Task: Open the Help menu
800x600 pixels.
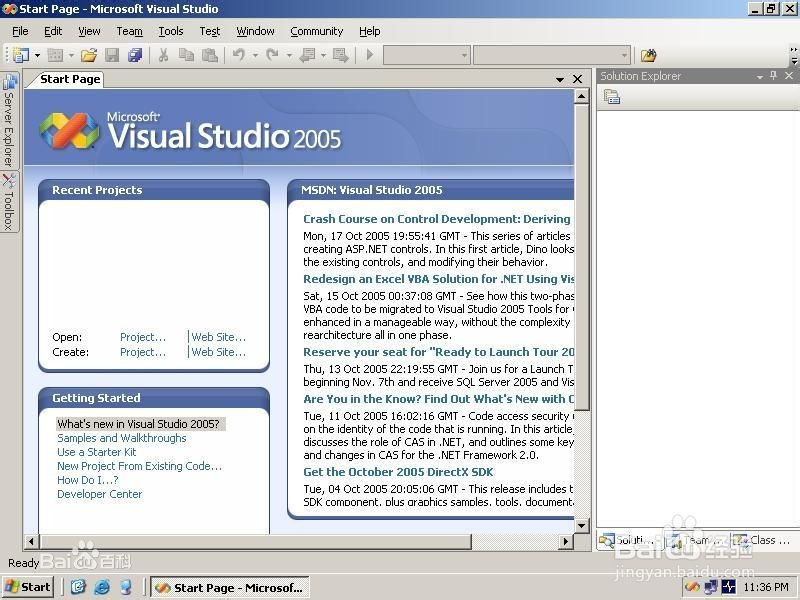Action: (x=369, y=31)
